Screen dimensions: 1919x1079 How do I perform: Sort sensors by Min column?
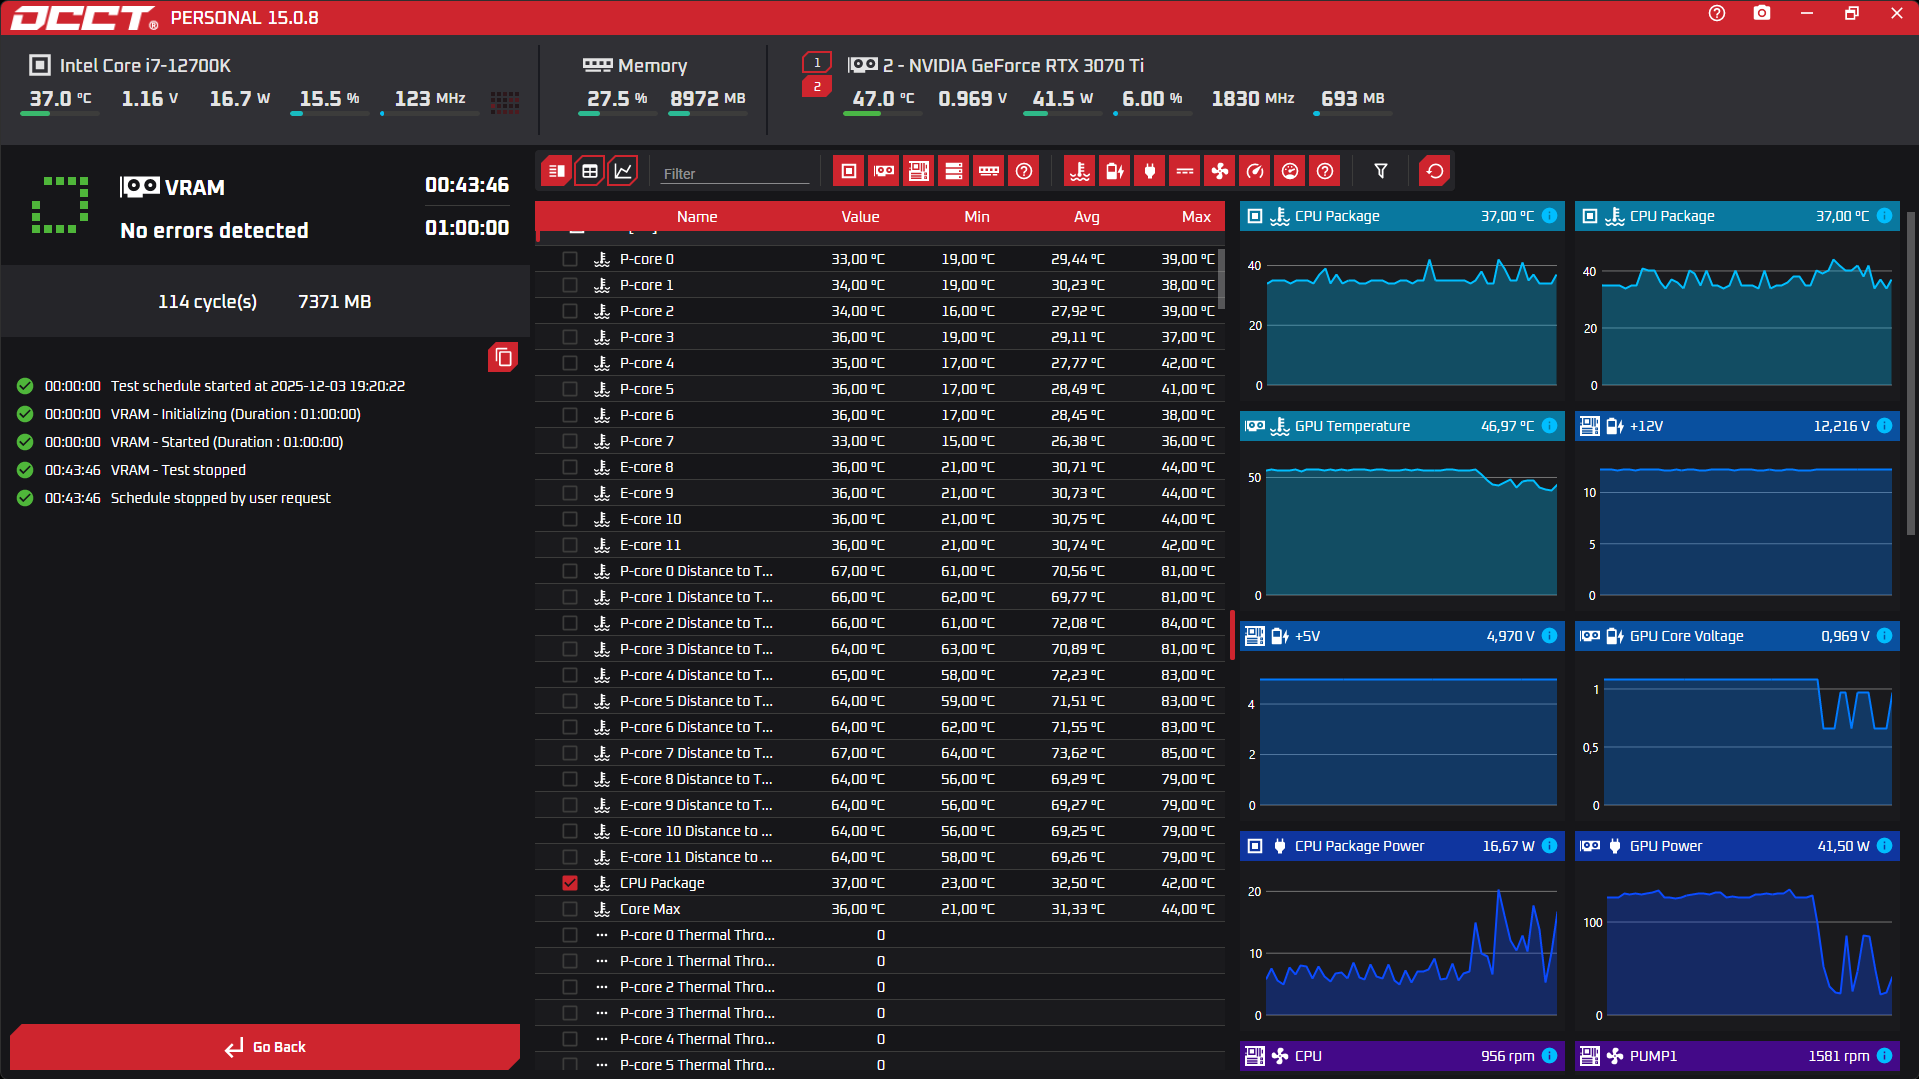(x=977, y=217)
